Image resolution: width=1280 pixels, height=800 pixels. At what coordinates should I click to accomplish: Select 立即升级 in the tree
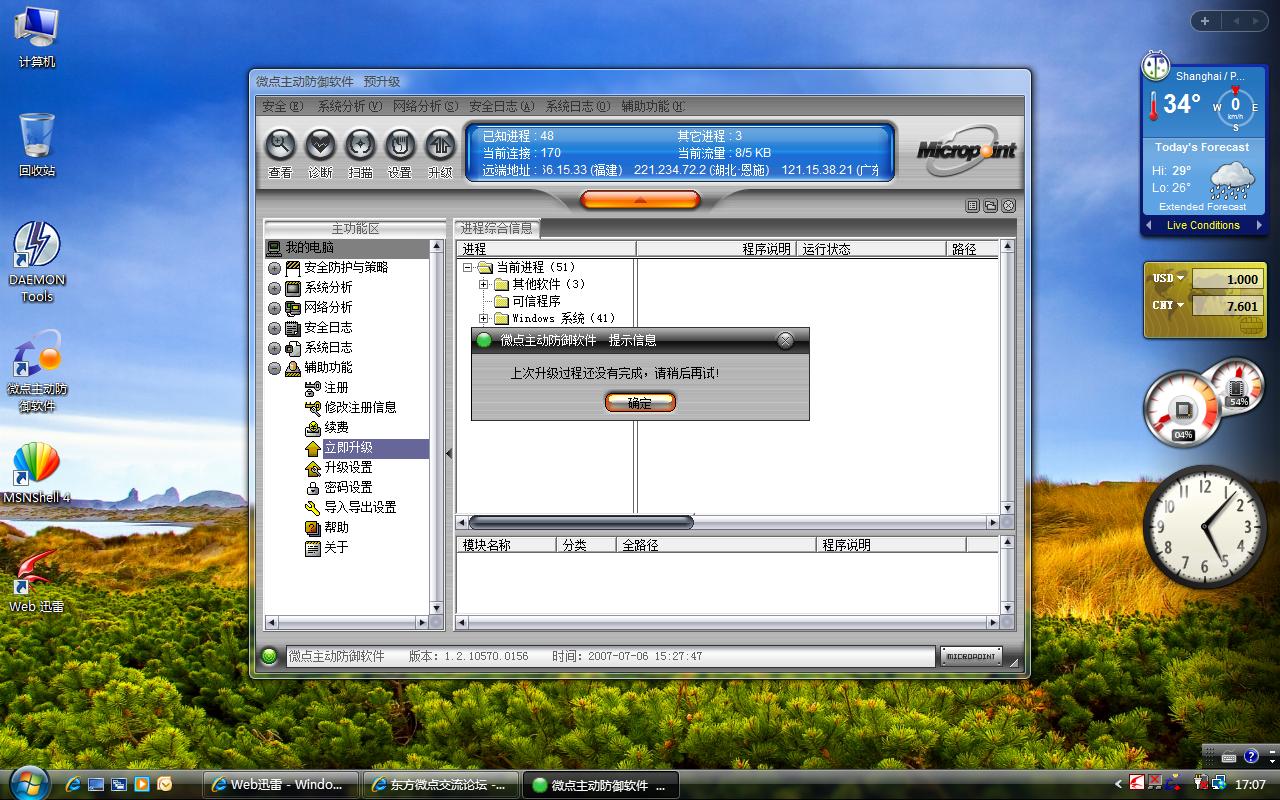[348, 448]
